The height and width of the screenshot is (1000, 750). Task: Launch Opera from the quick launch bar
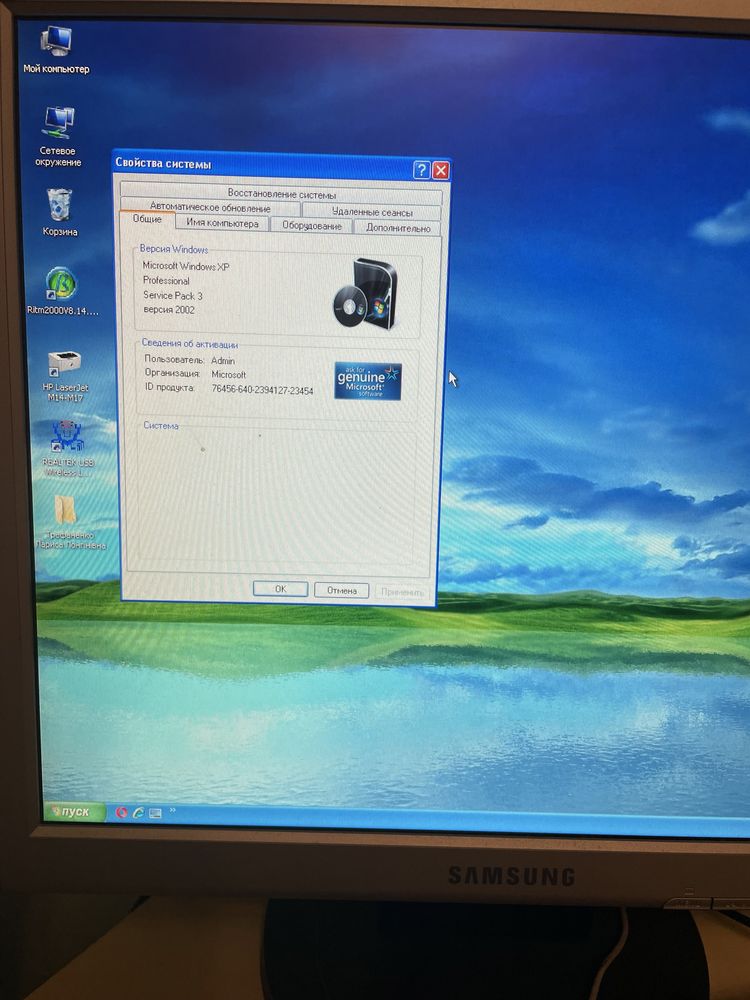(x=121, y=812)
